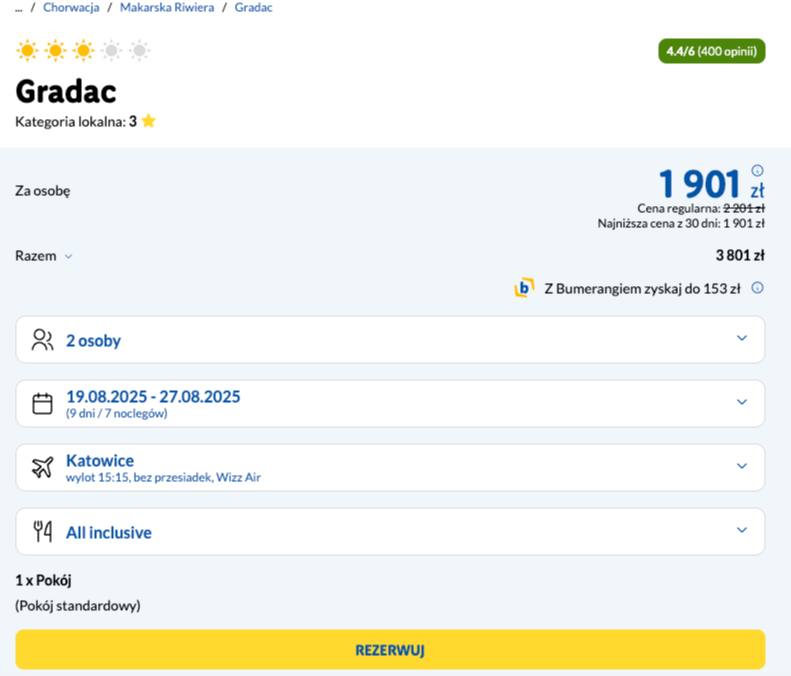Click the fork and knife meal icon
Viewport: 791px width, 676px height.
(x=42, y=531)
